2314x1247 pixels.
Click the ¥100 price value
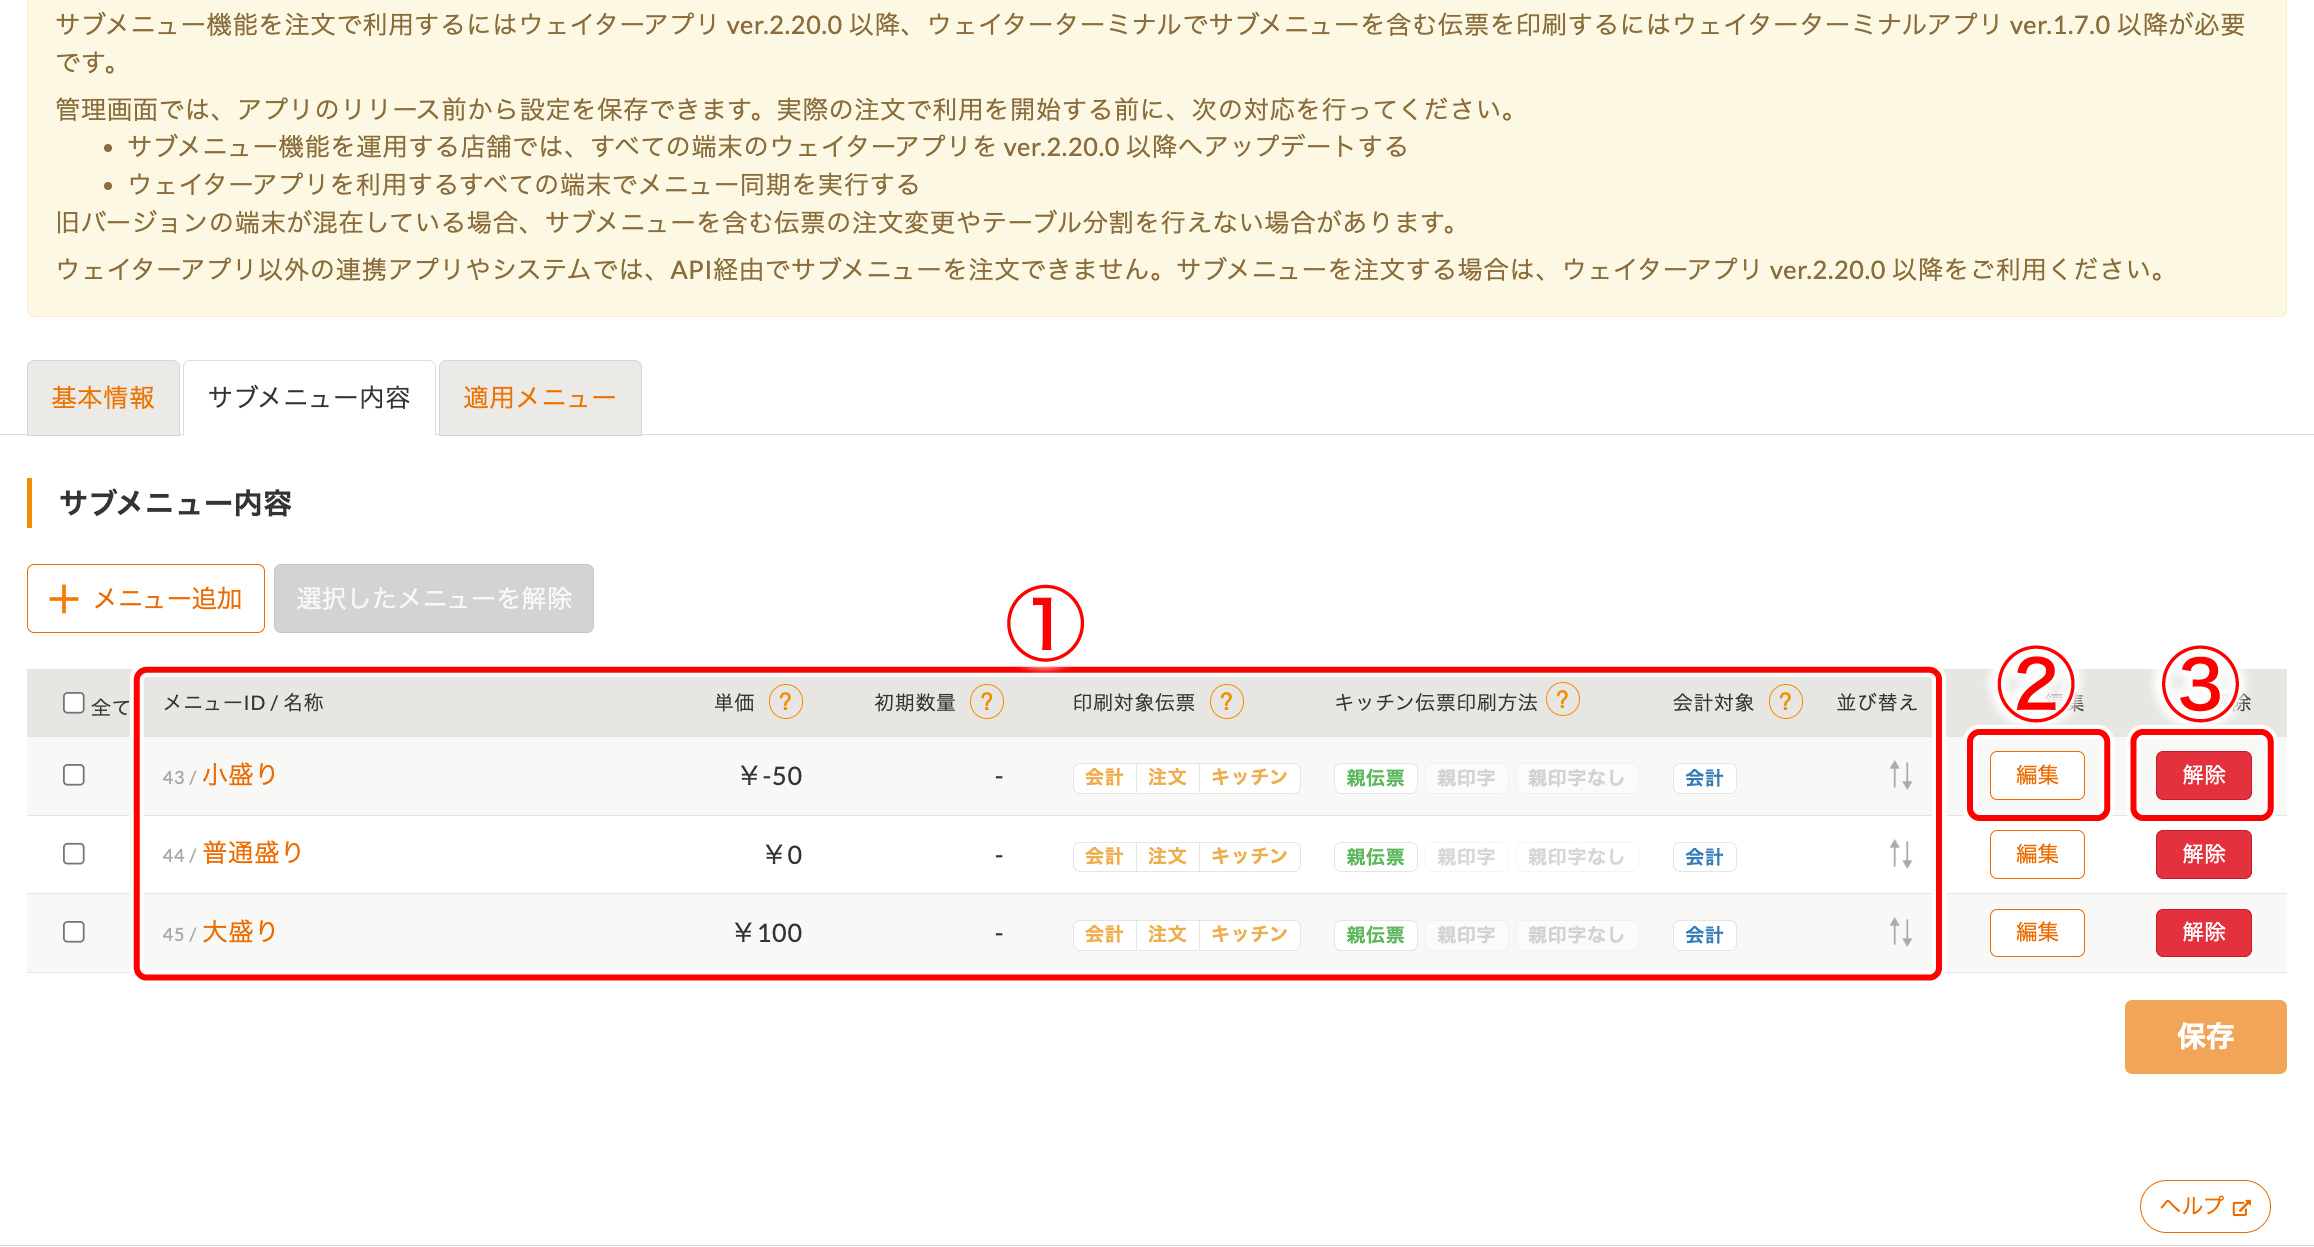pos(768,933)
